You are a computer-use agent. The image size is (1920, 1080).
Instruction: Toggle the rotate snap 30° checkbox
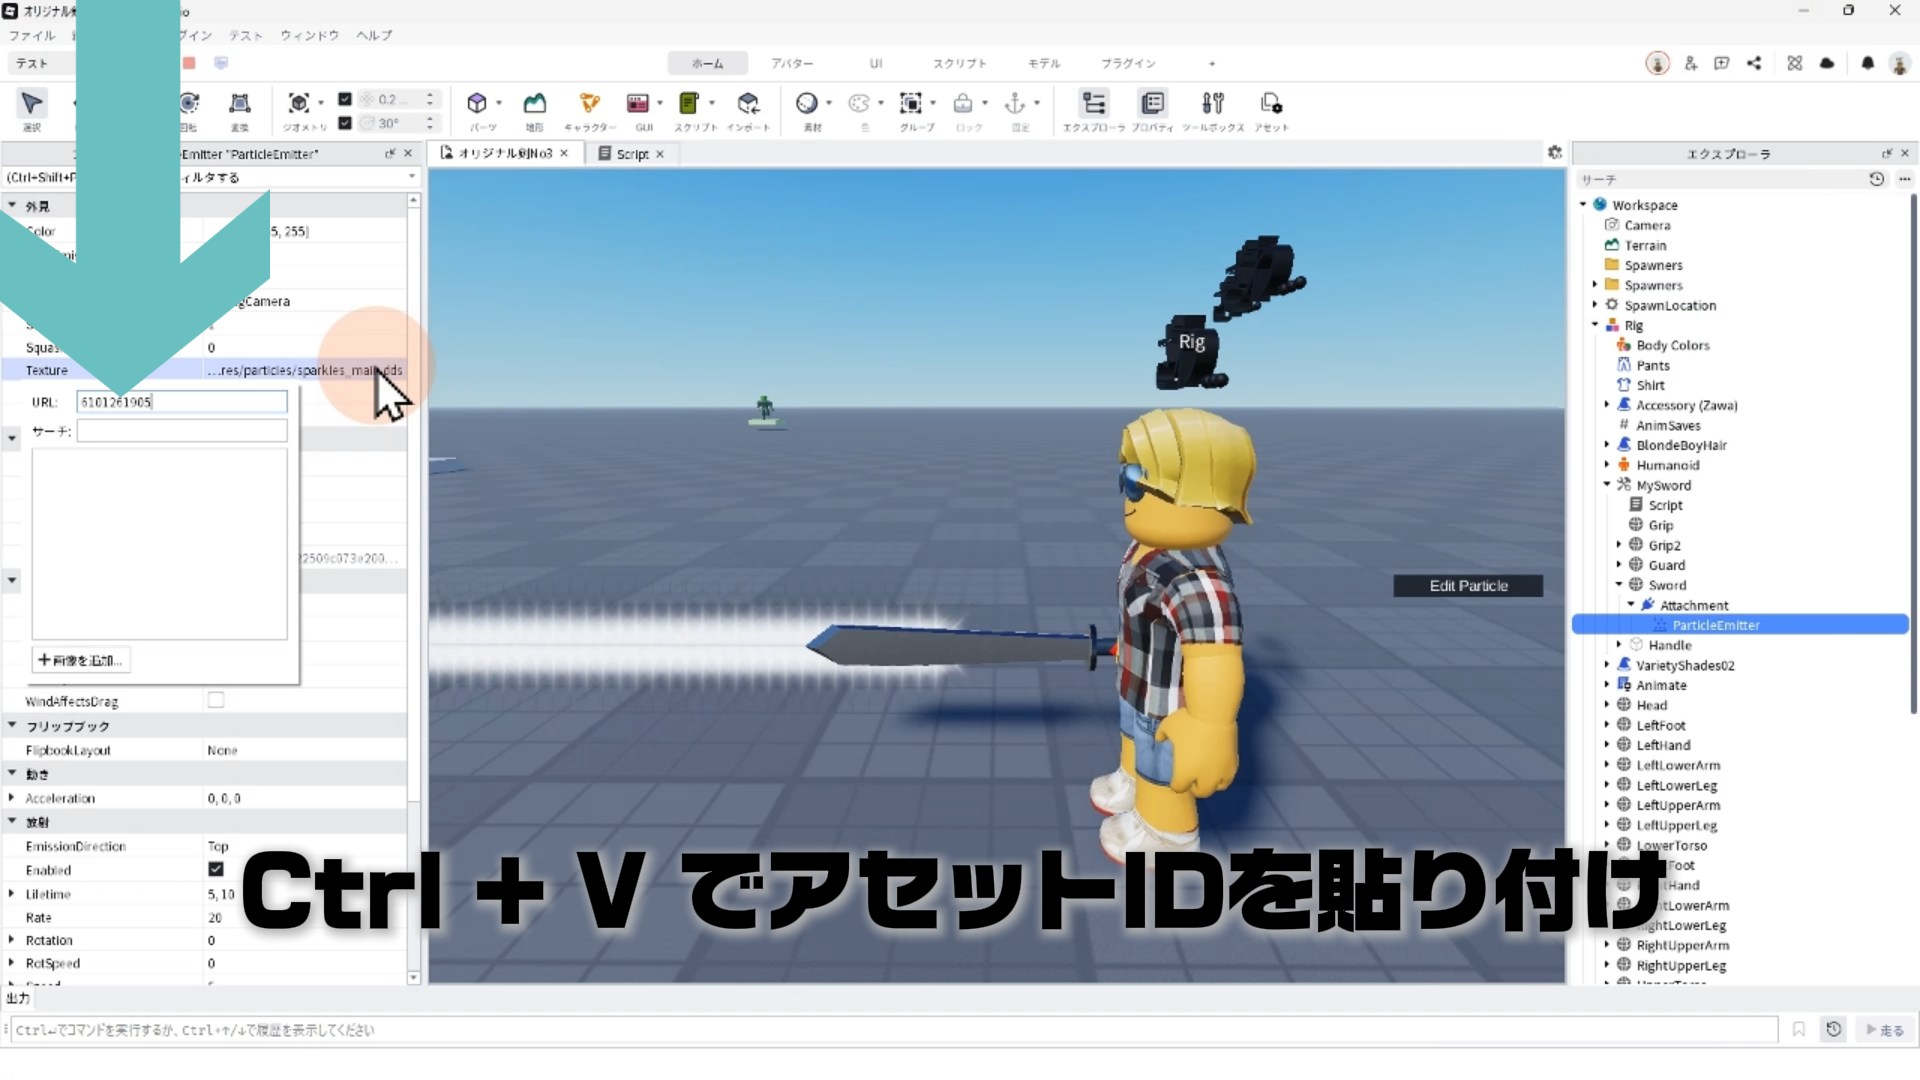pyautogui.click(x=345, y=123)
